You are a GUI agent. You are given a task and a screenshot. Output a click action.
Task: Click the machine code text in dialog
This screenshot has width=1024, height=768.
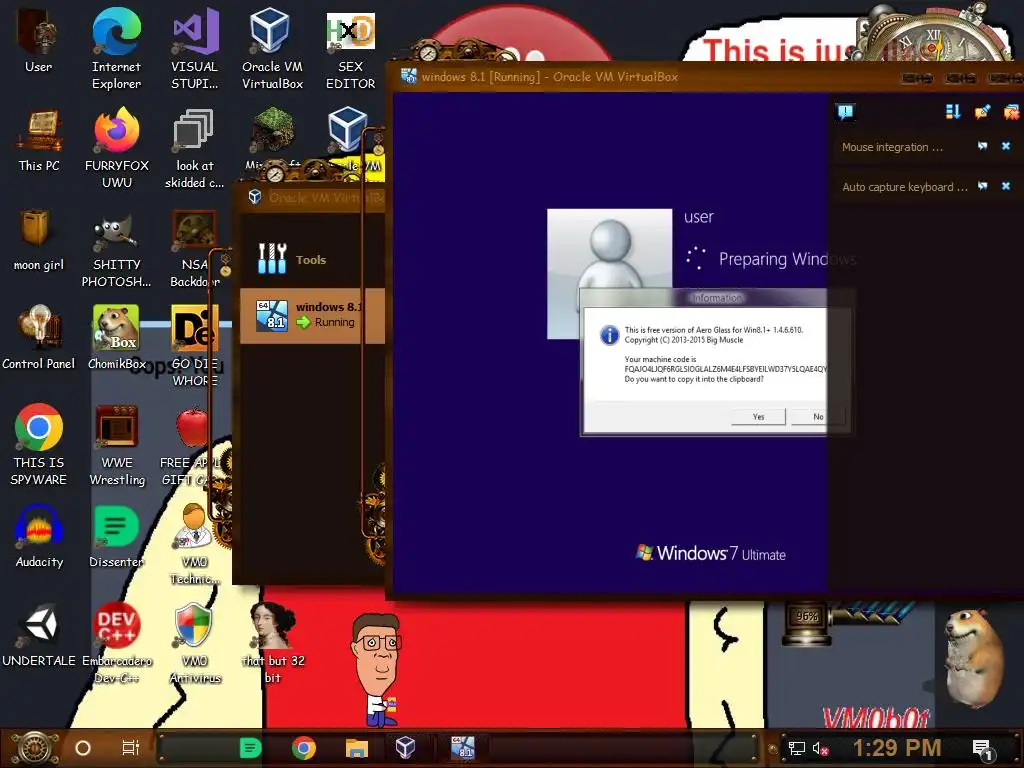point(725,369)
